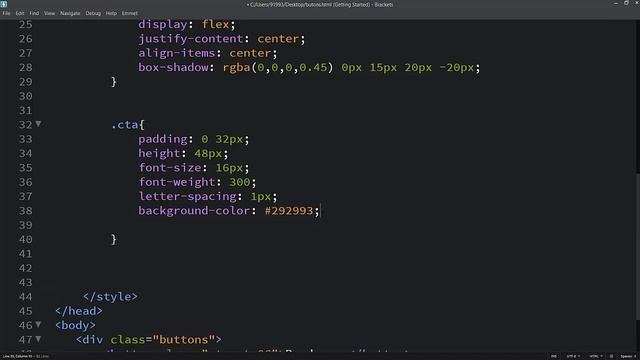Viewport: 640px width, 360px height.
Task: Click padding property on line 33
Action: coord(163,139)
